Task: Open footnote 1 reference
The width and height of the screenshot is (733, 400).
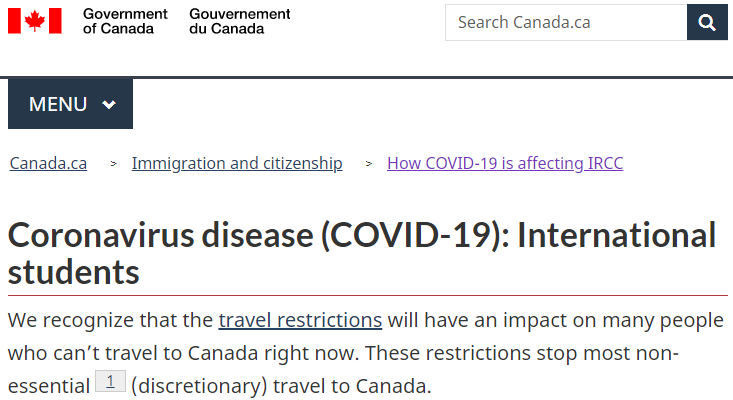Action: 110,381
